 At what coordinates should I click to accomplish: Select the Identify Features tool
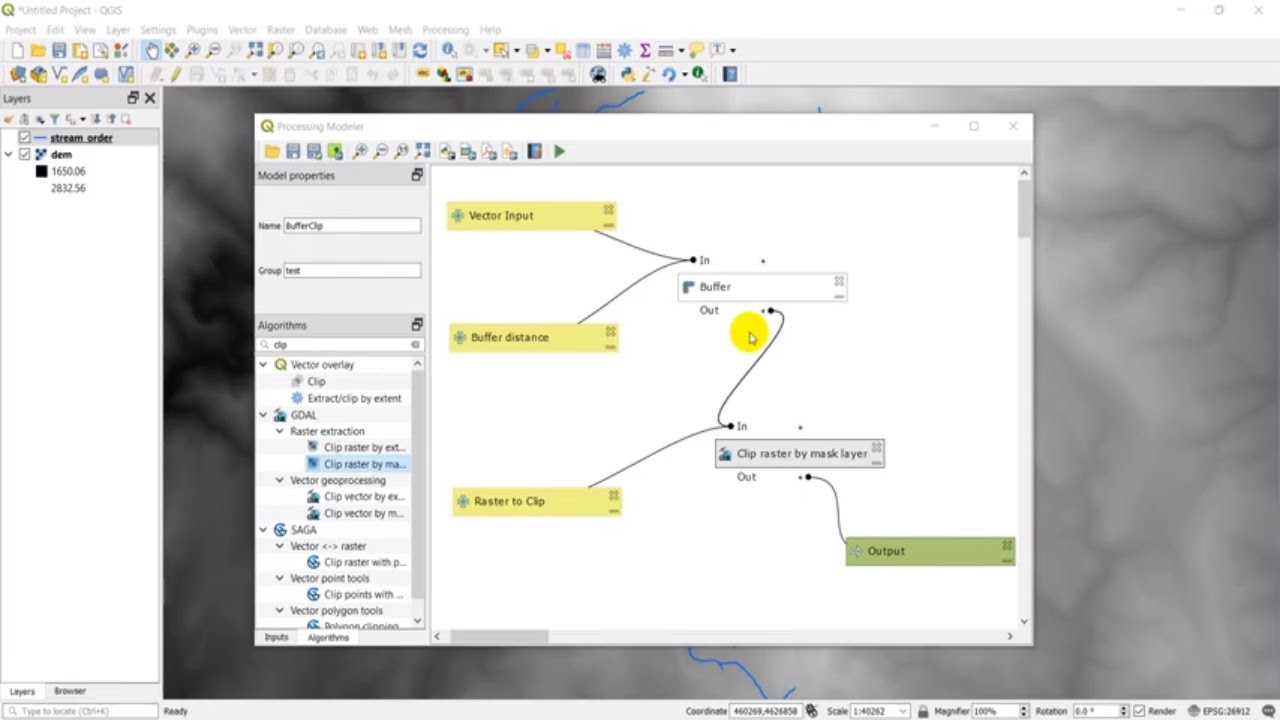(449, 50)
